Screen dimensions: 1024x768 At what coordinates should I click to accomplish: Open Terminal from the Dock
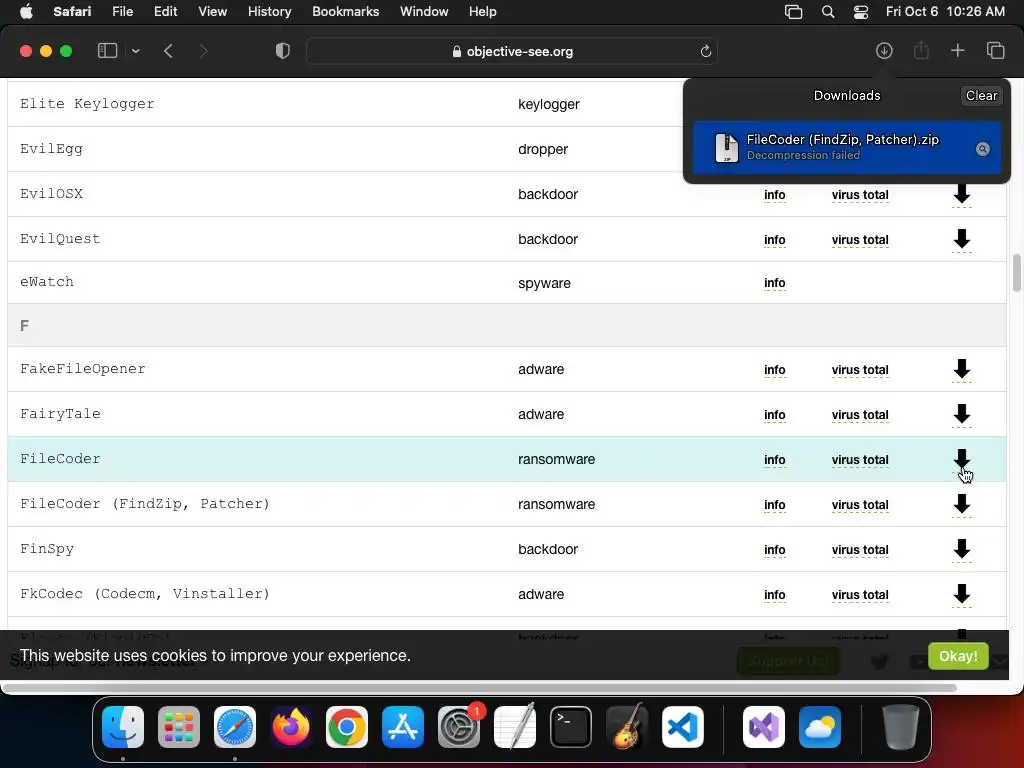(x=571, y=727)
